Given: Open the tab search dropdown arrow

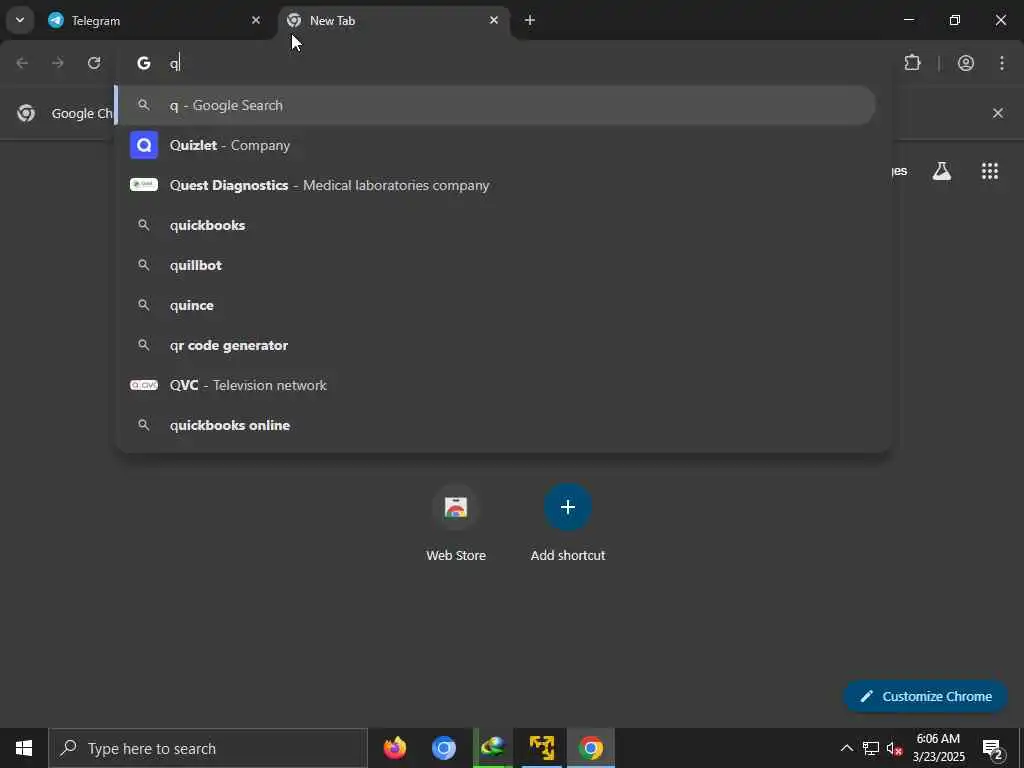Looking at the screenshot, I should click(x=20, y=20).
